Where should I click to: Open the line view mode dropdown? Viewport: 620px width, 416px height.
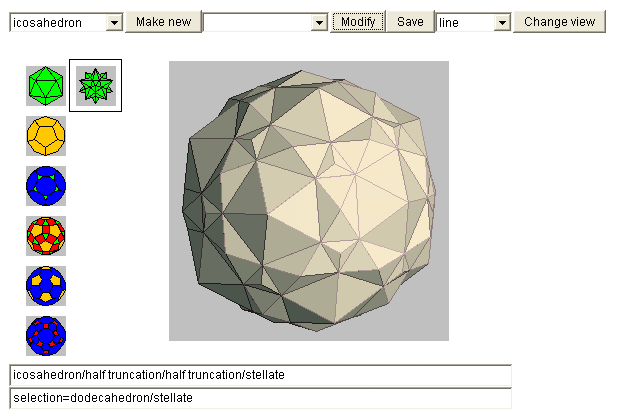tap(473, 22)
